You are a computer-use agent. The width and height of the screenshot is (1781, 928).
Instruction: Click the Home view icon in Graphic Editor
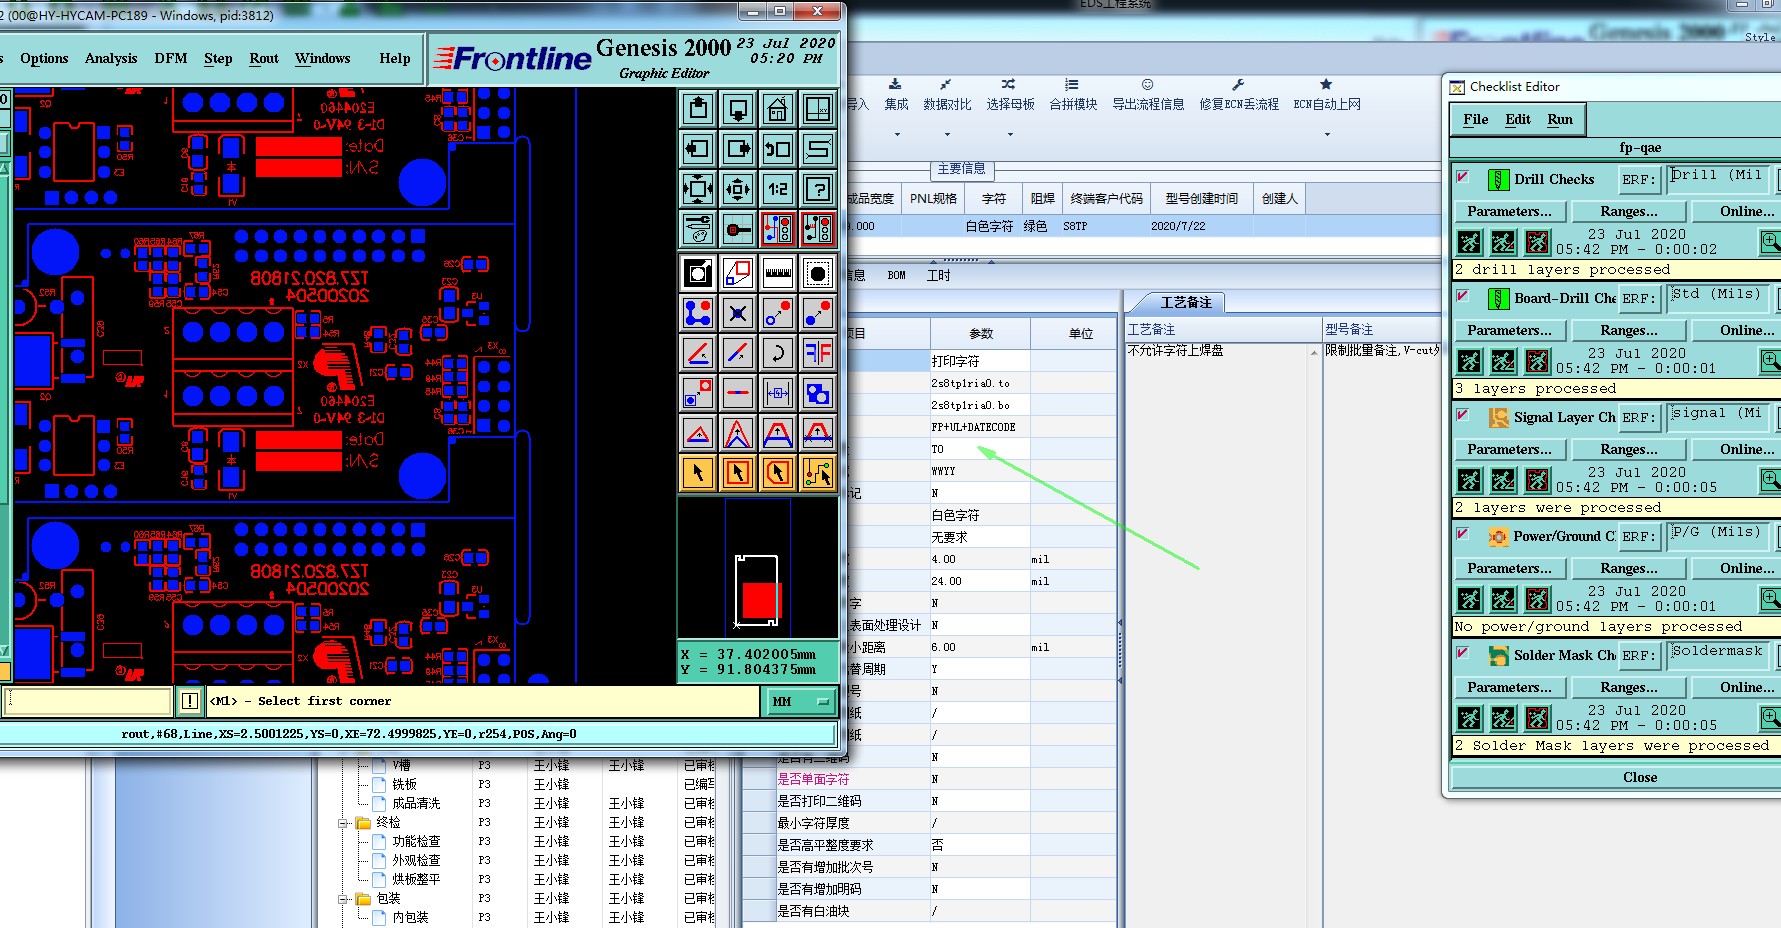pyautogui.click(x=777, y=109)
